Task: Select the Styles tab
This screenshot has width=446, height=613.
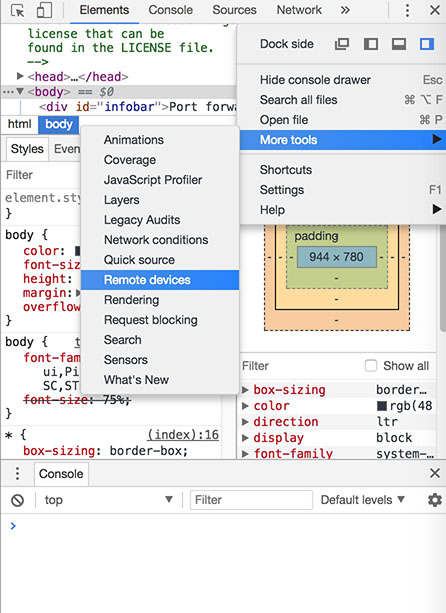Action: (27, 149)
